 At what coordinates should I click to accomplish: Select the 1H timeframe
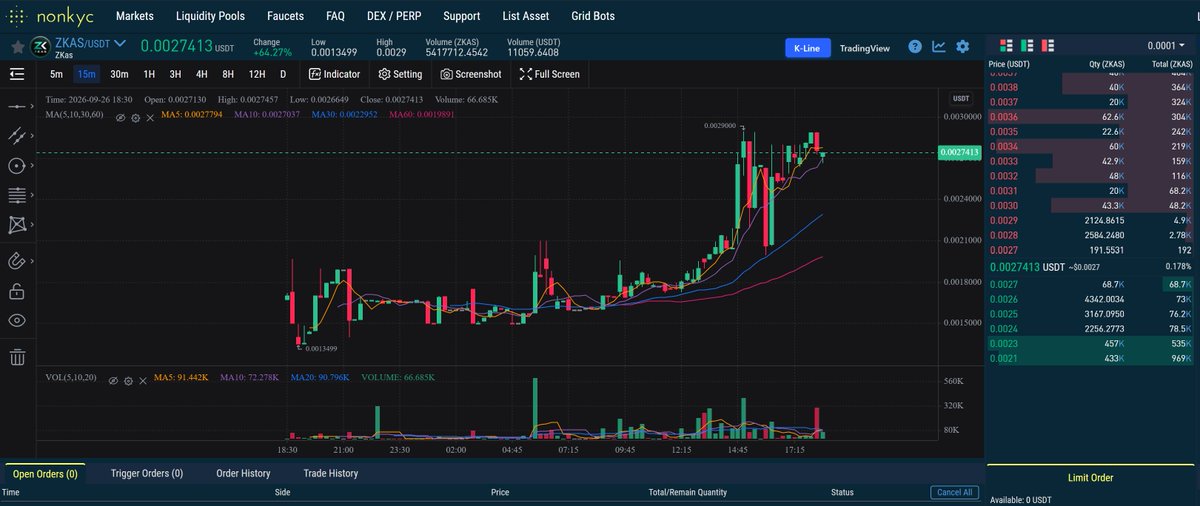click(149, 74)
